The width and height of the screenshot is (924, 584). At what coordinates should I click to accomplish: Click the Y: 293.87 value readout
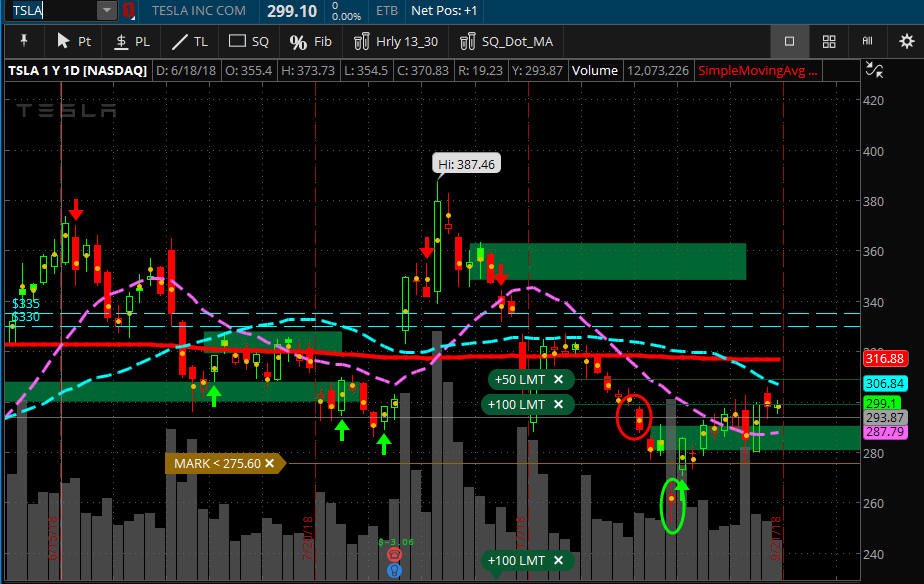coord(537,71)
